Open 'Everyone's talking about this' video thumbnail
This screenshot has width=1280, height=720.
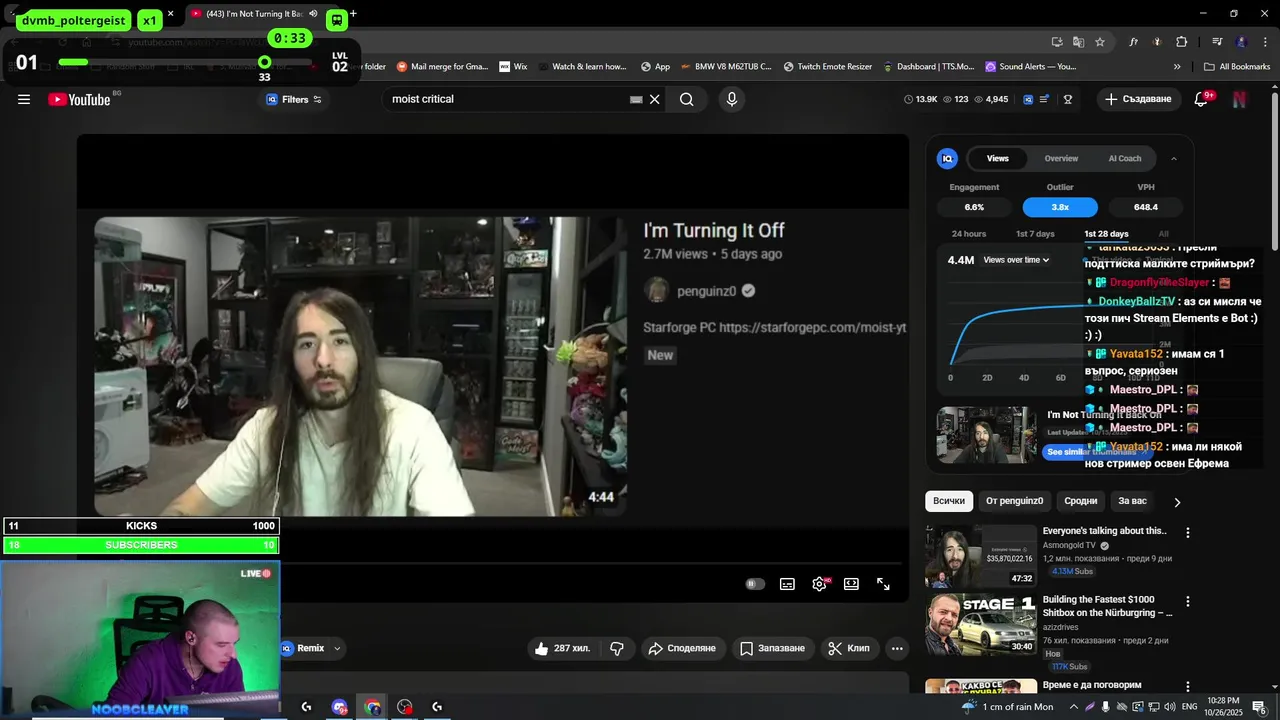pyautogui.click(x=981, y=555)
